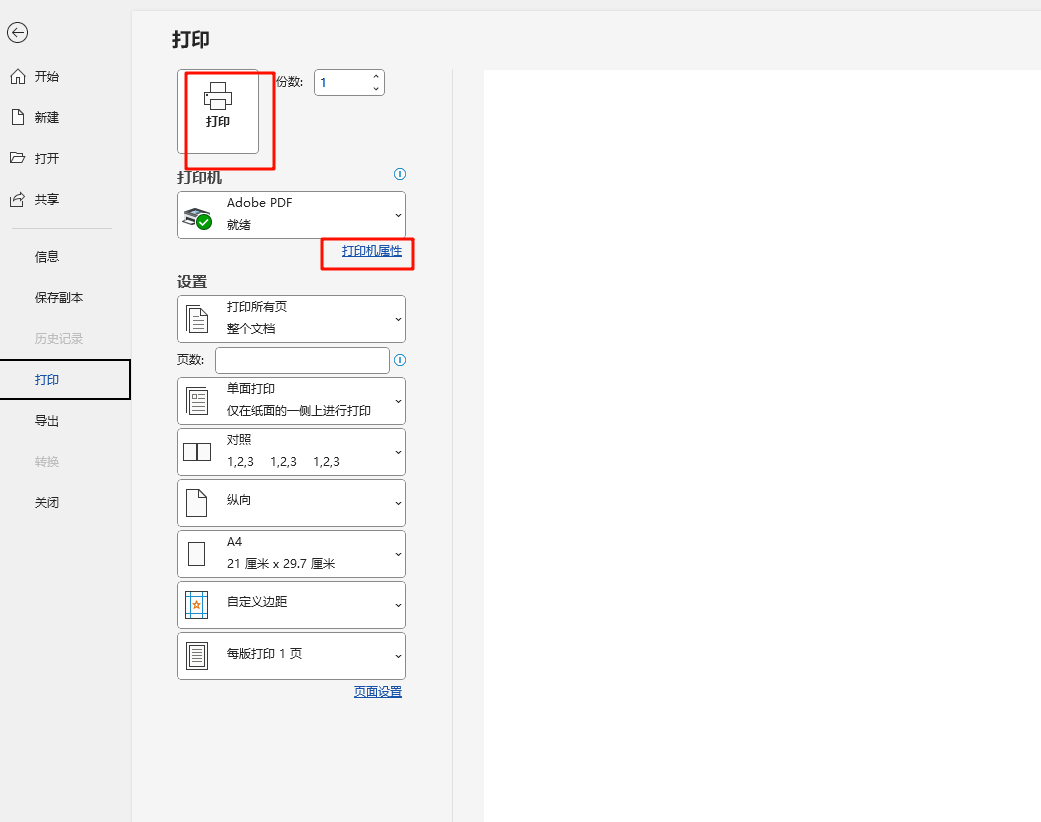The height and width of the screenshot is (822, 1041).
Task: Expand the 自定义边距 dropdown arrow
Action: point(398,606)
